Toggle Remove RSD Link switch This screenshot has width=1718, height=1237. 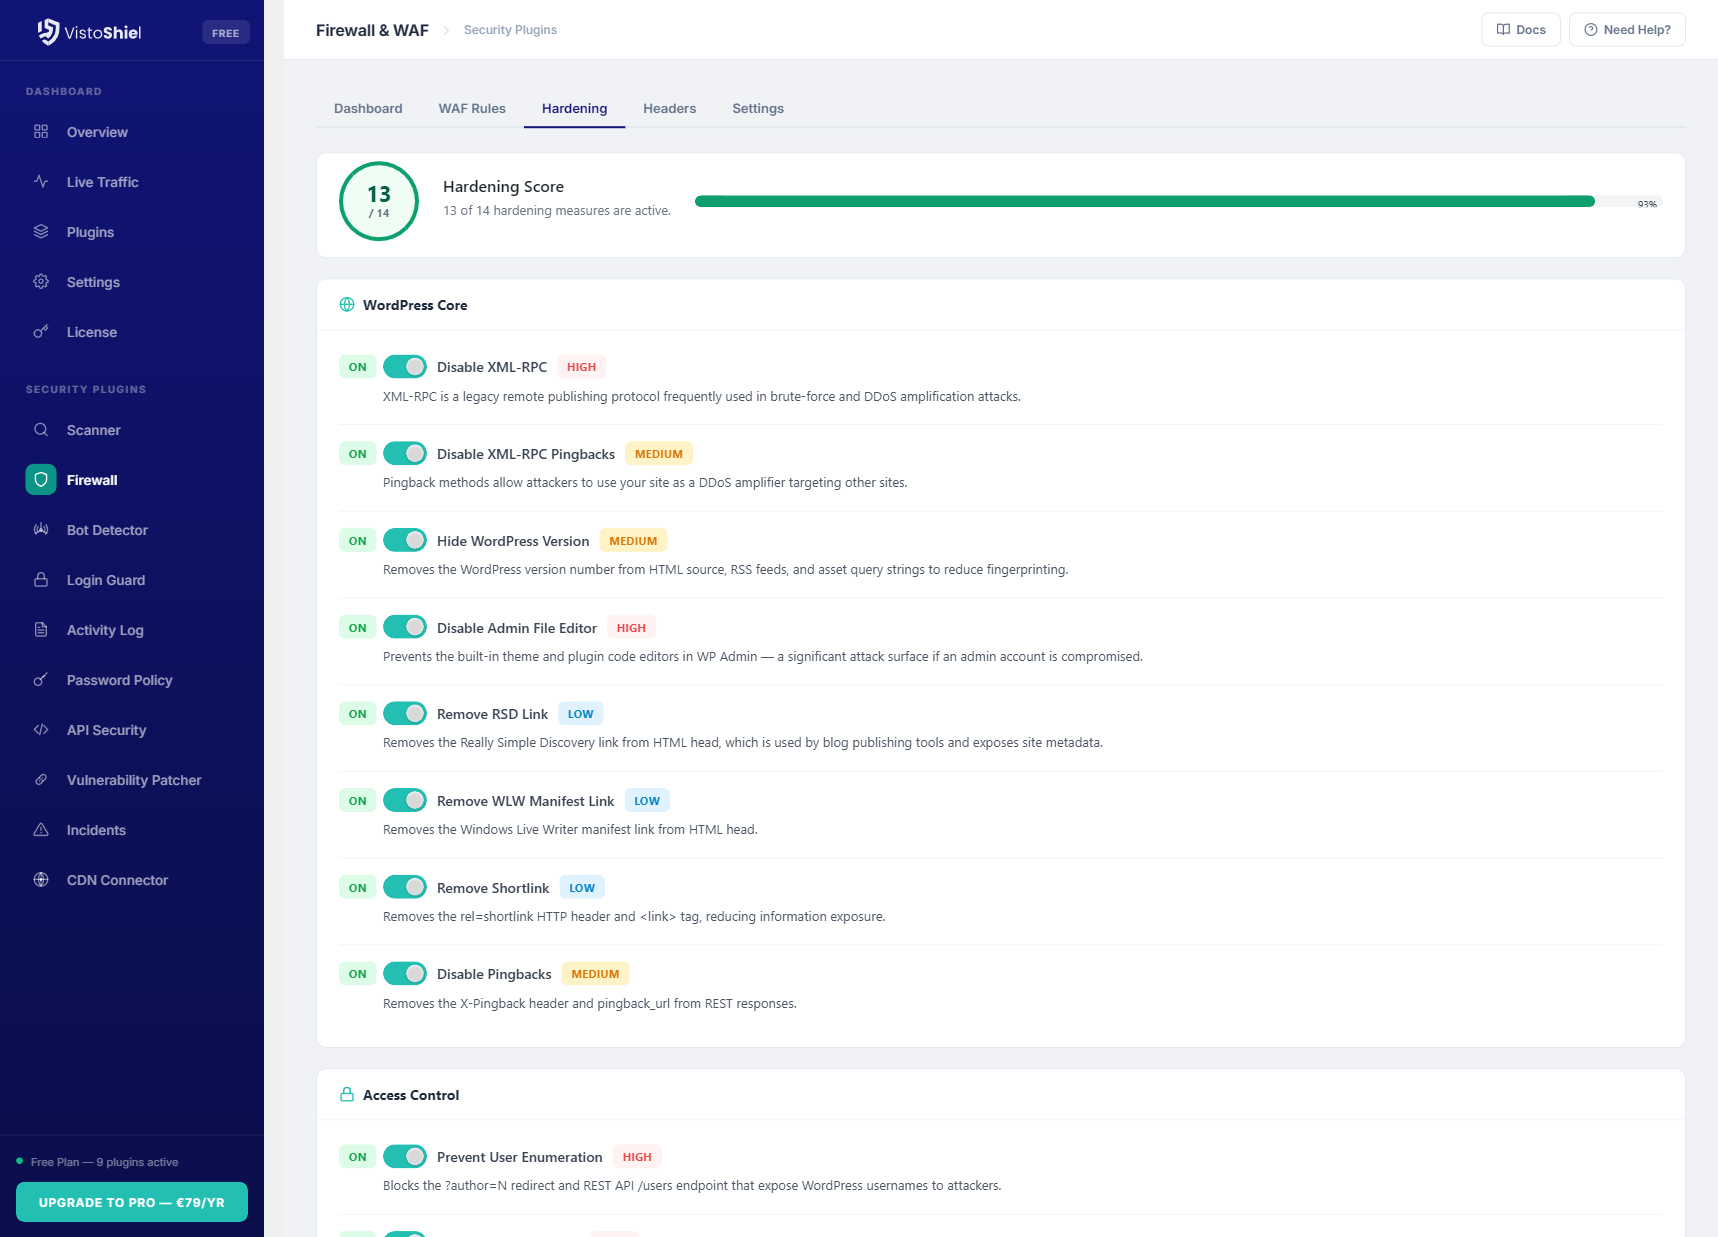click(x=405, y=713)
